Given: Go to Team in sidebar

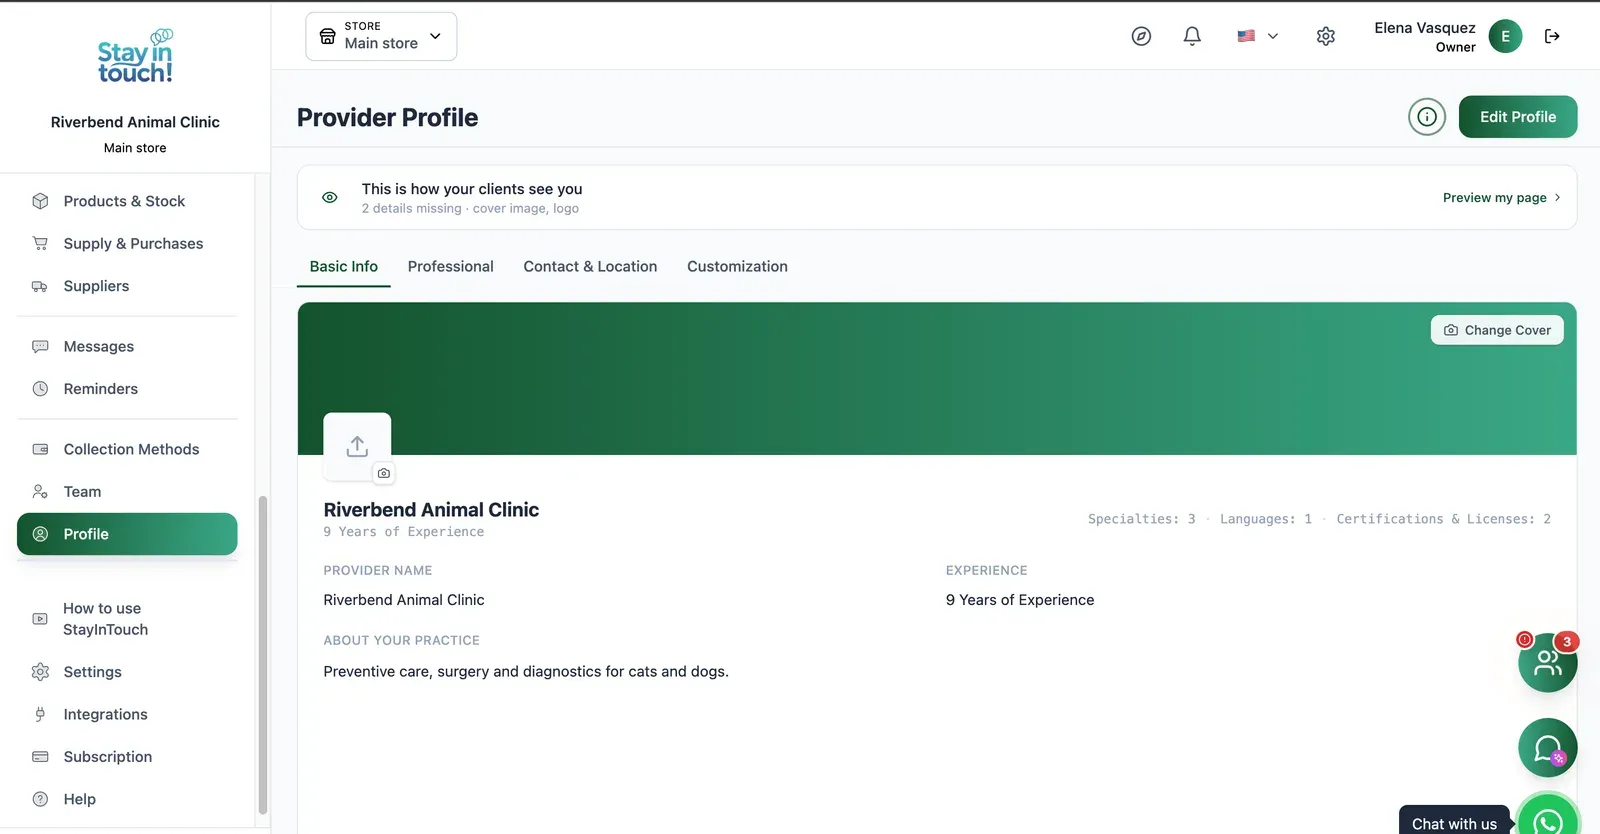Looking at the screenshot, I should coord(127,492).
